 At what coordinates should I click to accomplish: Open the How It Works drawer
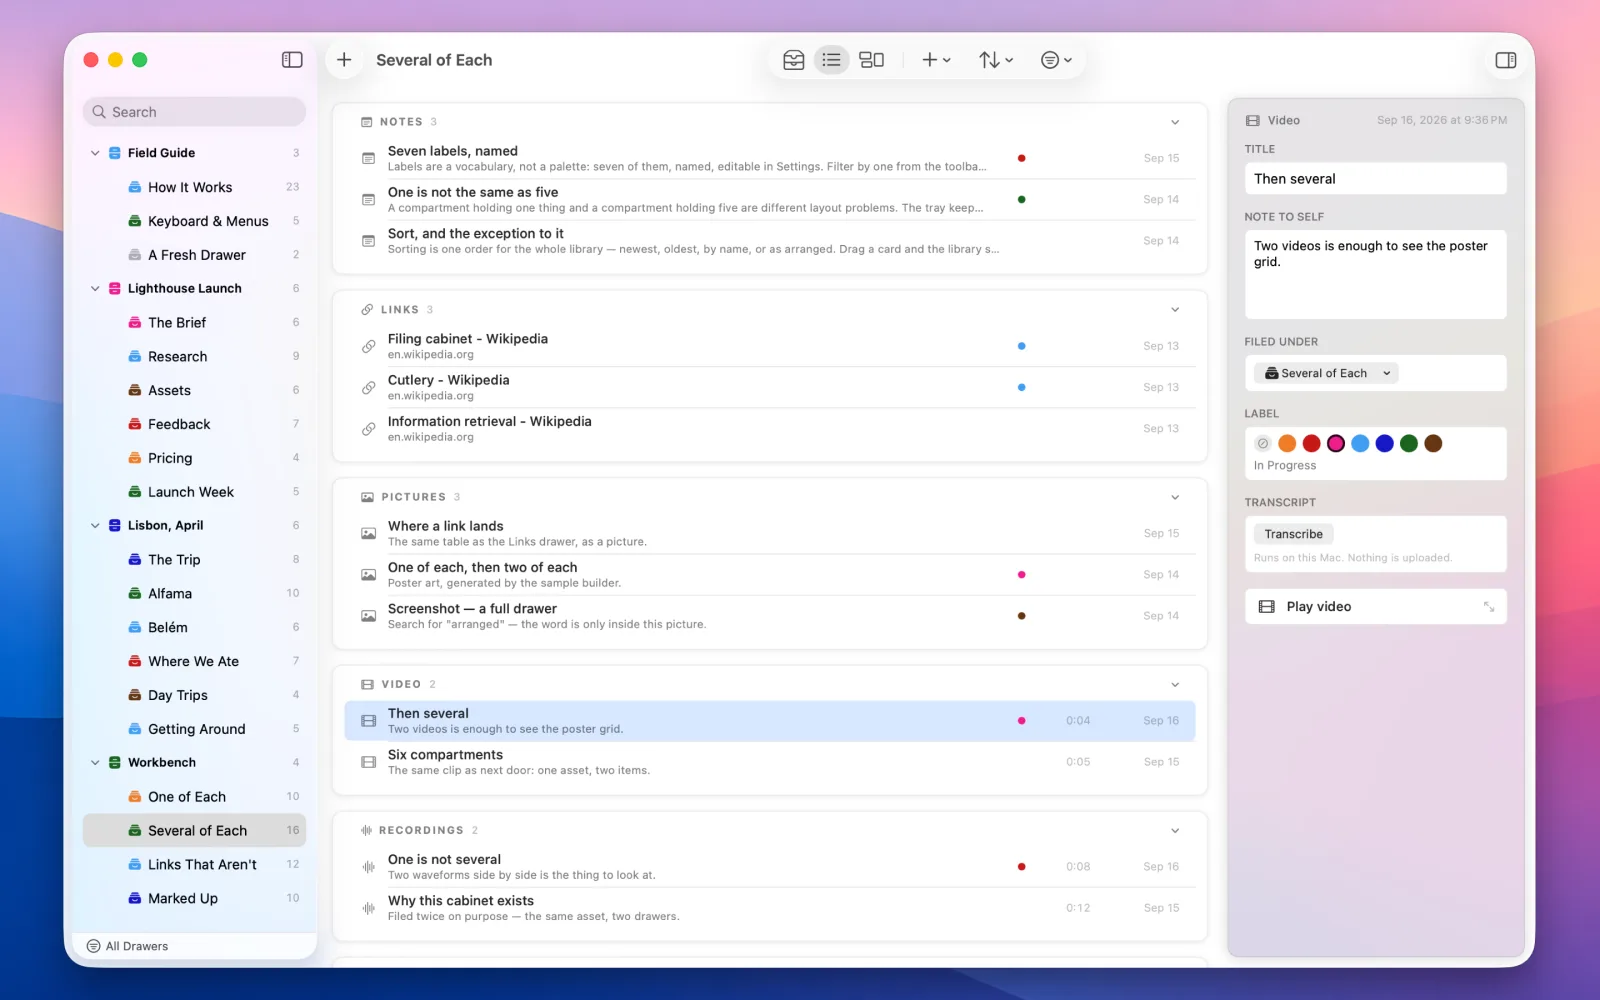[194, 187]
